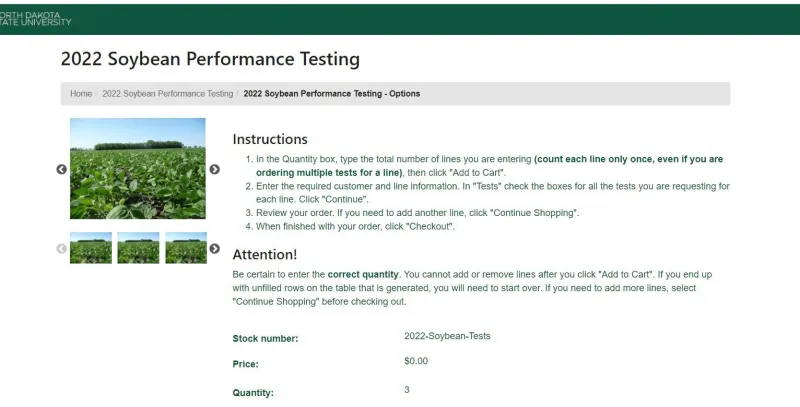Click the 2022-Soybean-Tests stock number value
Viewport: 800px width, 407px height.
tap(447, 336)
